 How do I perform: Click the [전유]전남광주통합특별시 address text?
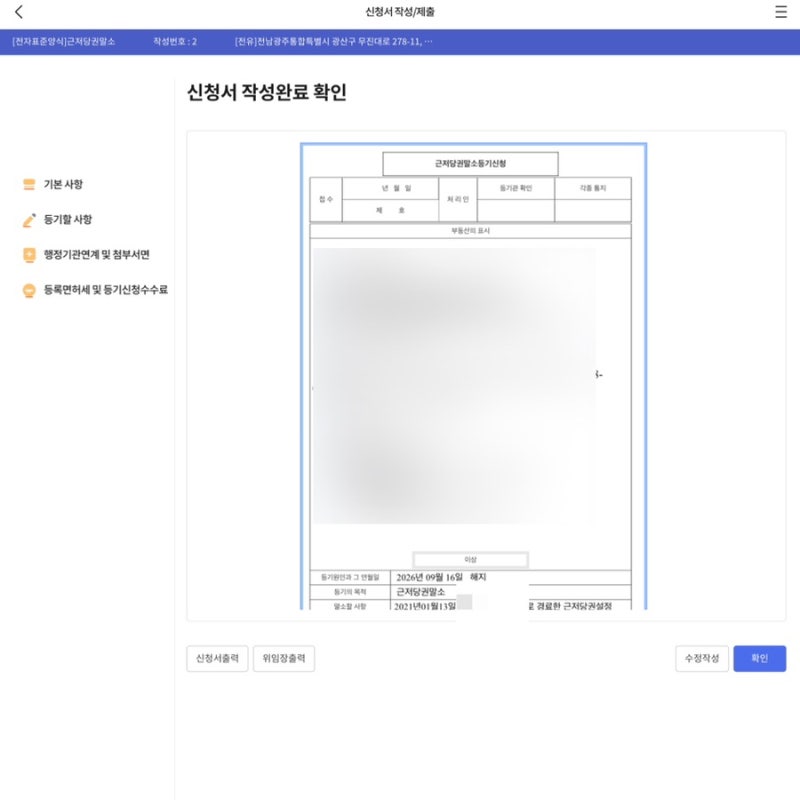tap(334, 41)
